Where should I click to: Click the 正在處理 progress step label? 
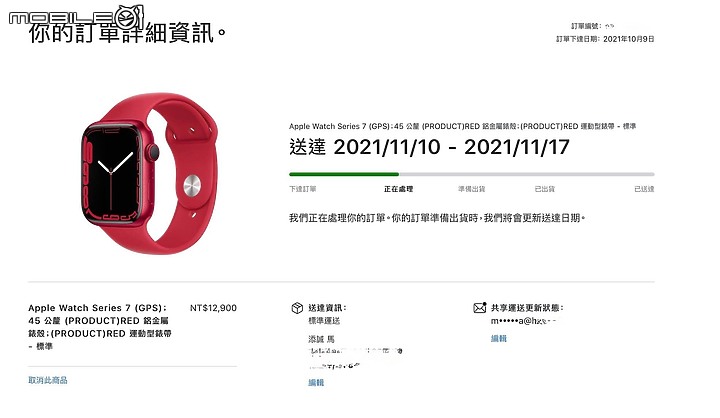click(399, 189)
